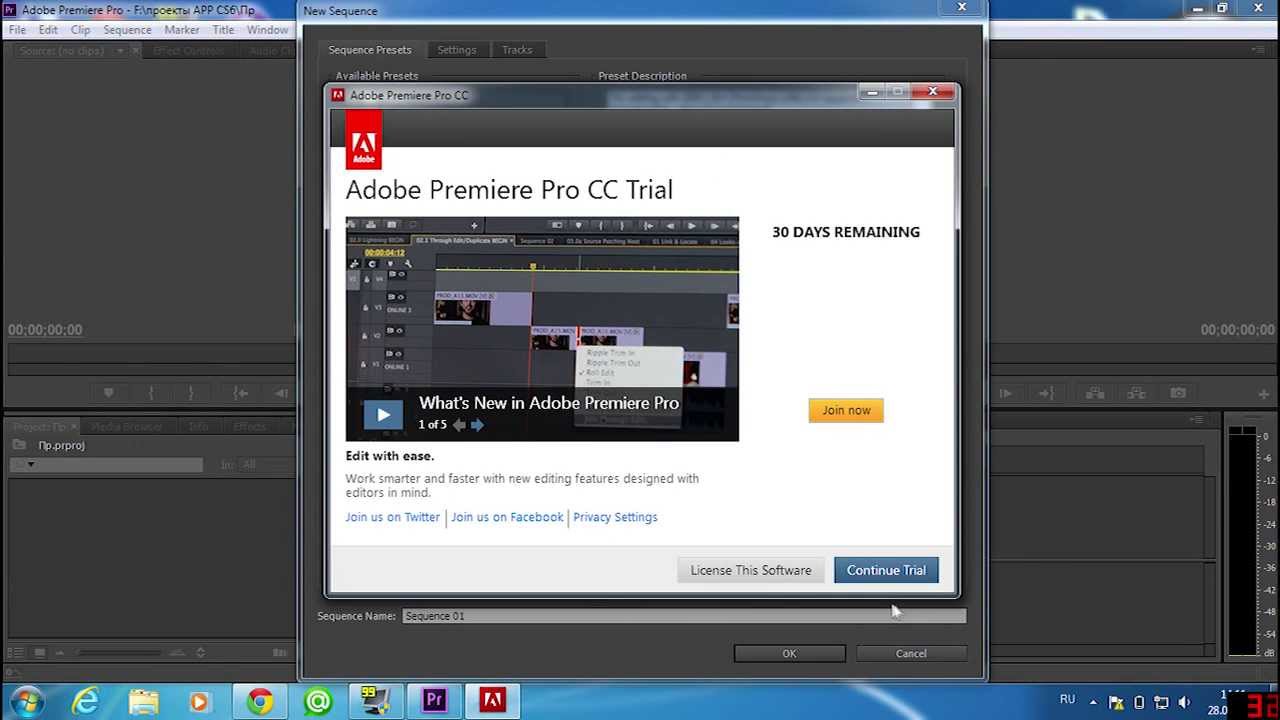Image resolution: width=1280 pixels, height=720 pixels.
Task: Open the File menu in Premiere Pro
Action: [x=17, y=30]
